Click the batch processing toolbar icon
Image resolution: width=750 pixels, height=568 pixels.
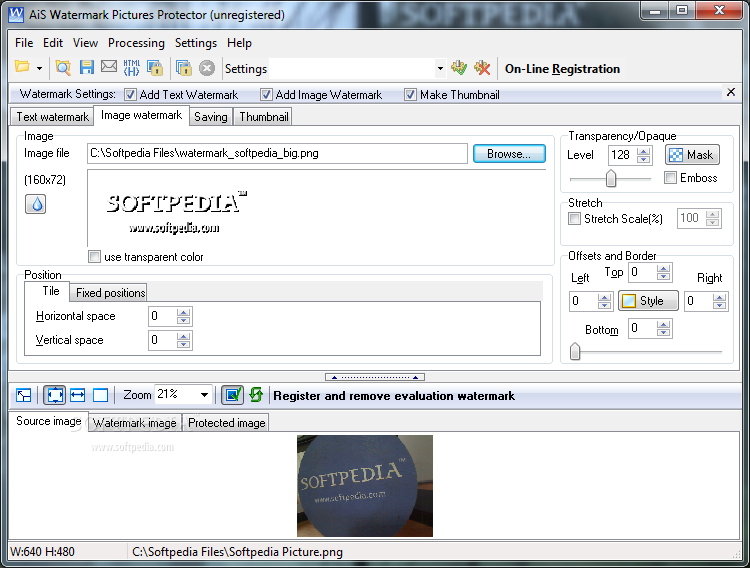point(184,68)
